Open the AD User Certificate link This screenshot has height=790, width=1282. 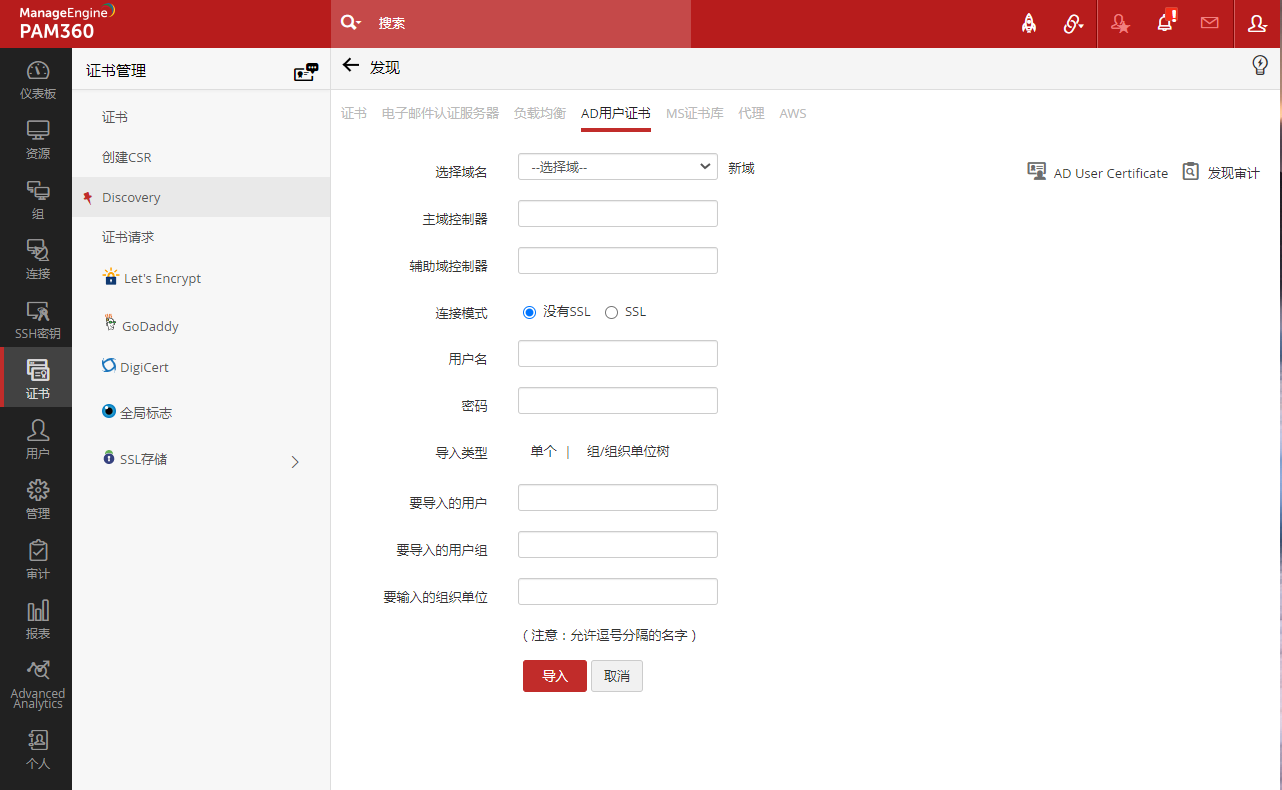[1098, 173]
